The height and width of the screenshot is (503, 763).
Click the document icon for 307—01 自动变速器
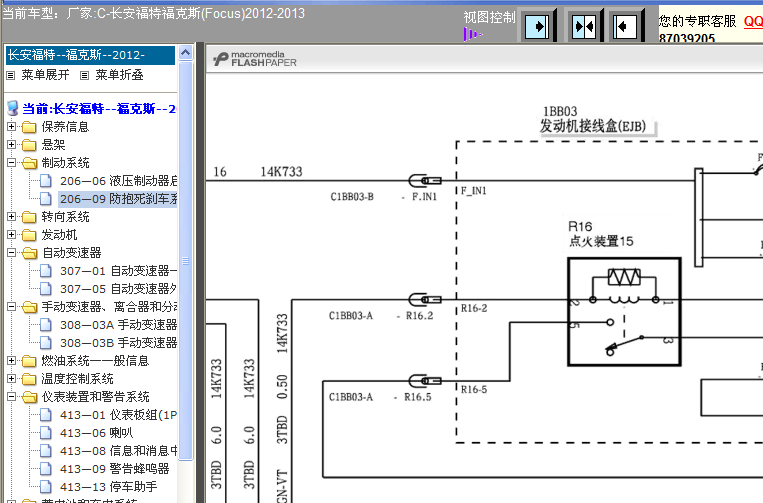[x=46, y=271]
